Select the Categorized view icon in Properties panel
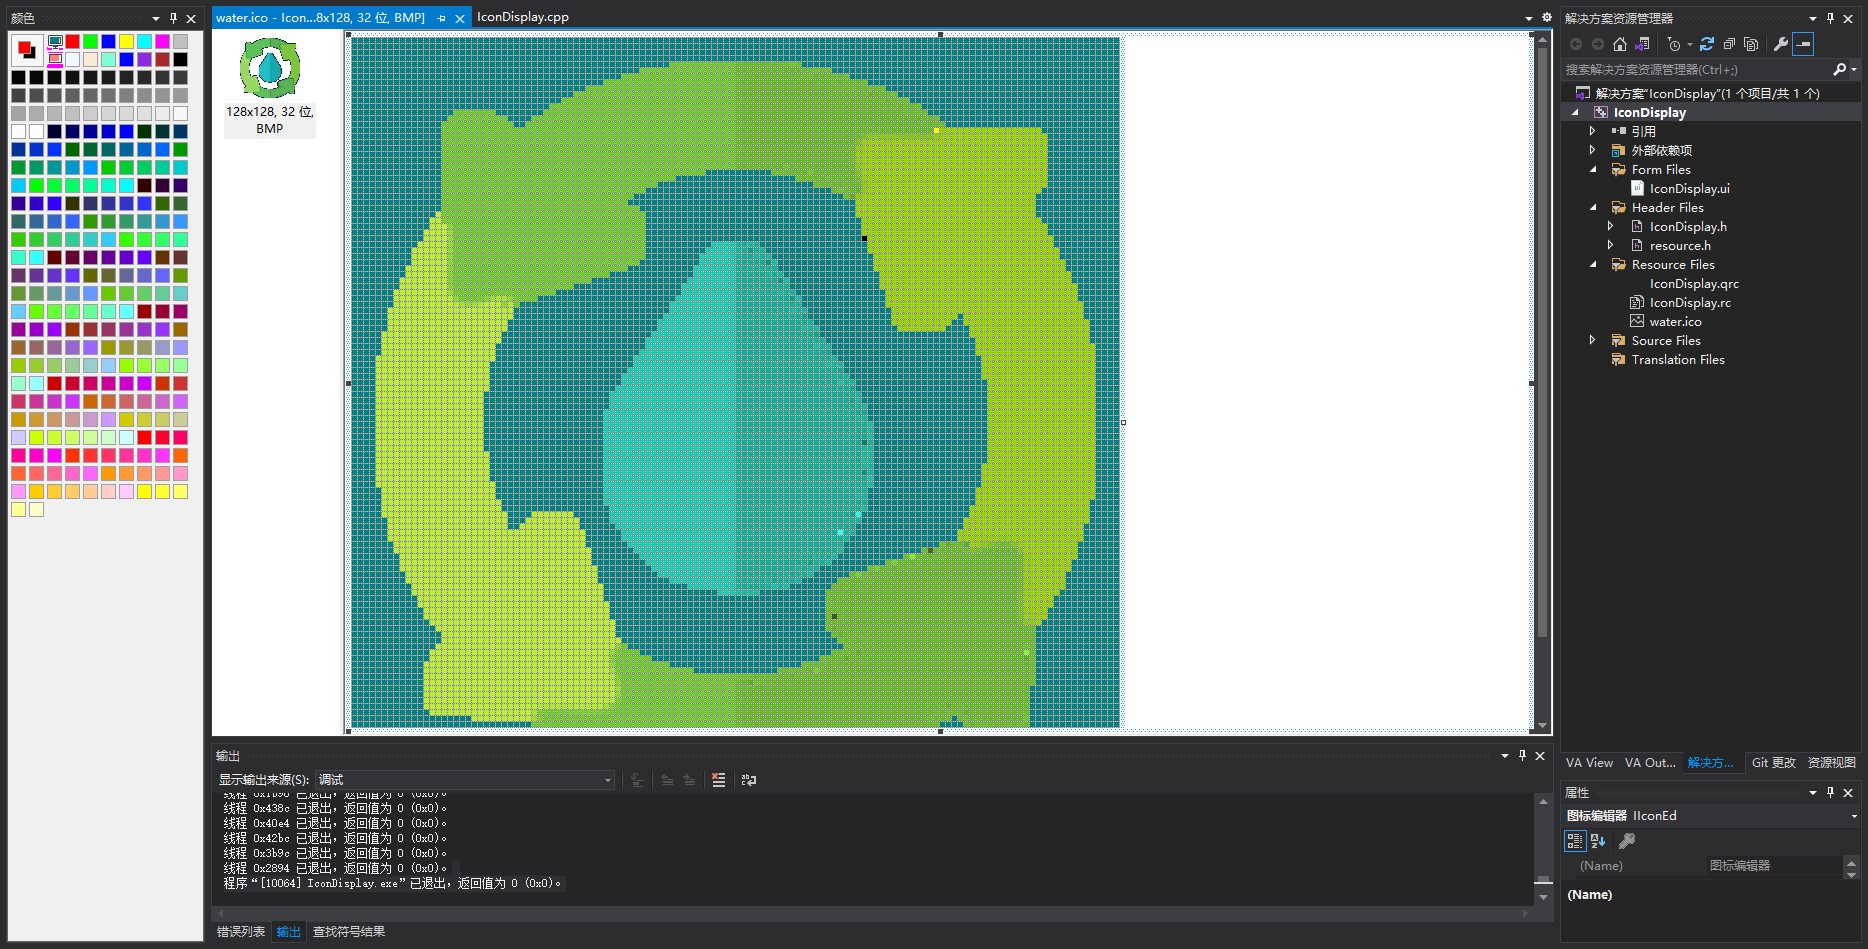Viewport: 1868px width, 949px height. 1575,841
